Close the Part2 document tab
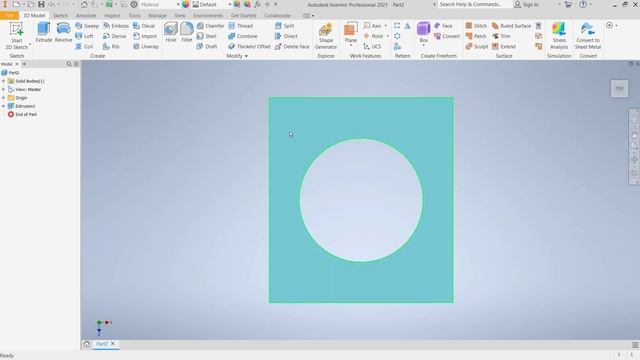This screenshot has height=360, width=640. click(113, 344)
